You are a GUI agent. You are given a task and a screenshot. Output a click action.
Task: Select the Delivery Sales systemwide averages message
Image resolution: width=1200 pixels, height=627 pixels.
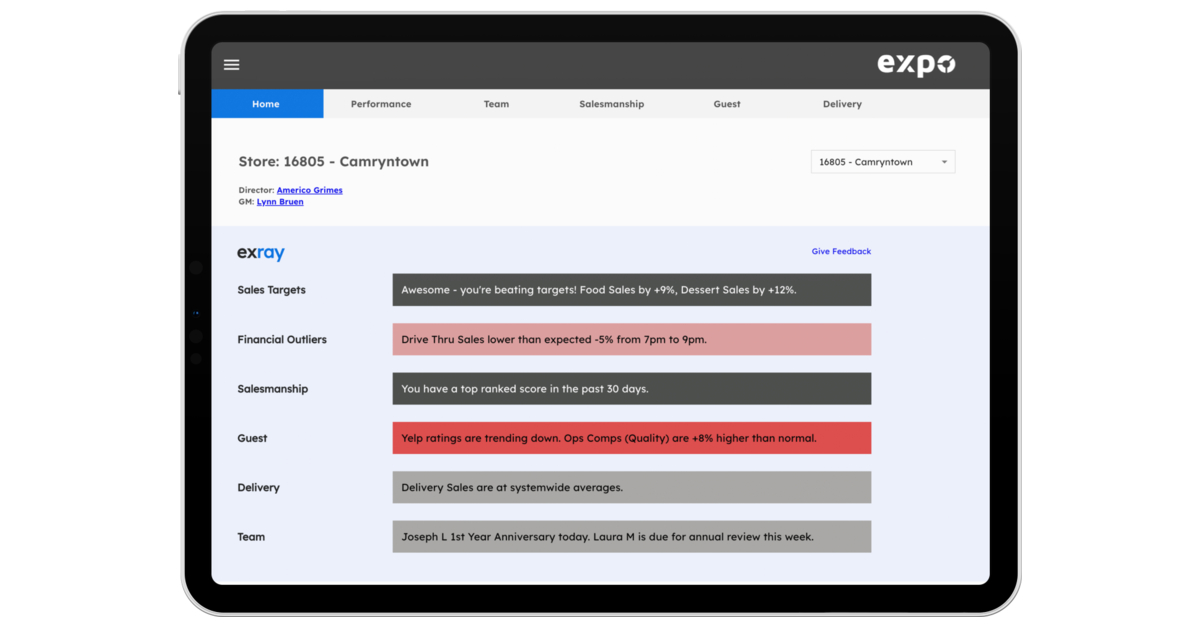631,487
